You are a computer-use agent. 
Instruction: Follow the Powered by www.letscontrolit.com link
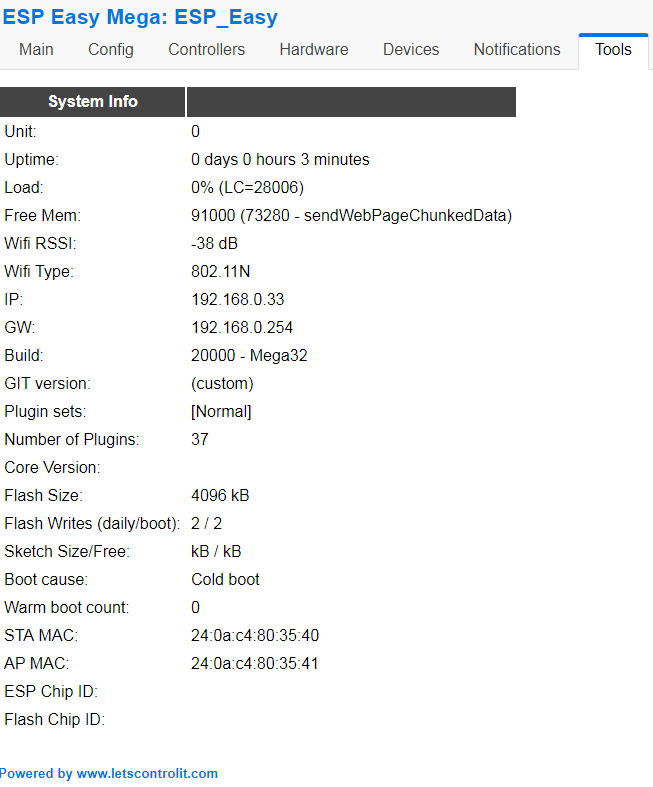pyautogui.click(x=108, y=773)
